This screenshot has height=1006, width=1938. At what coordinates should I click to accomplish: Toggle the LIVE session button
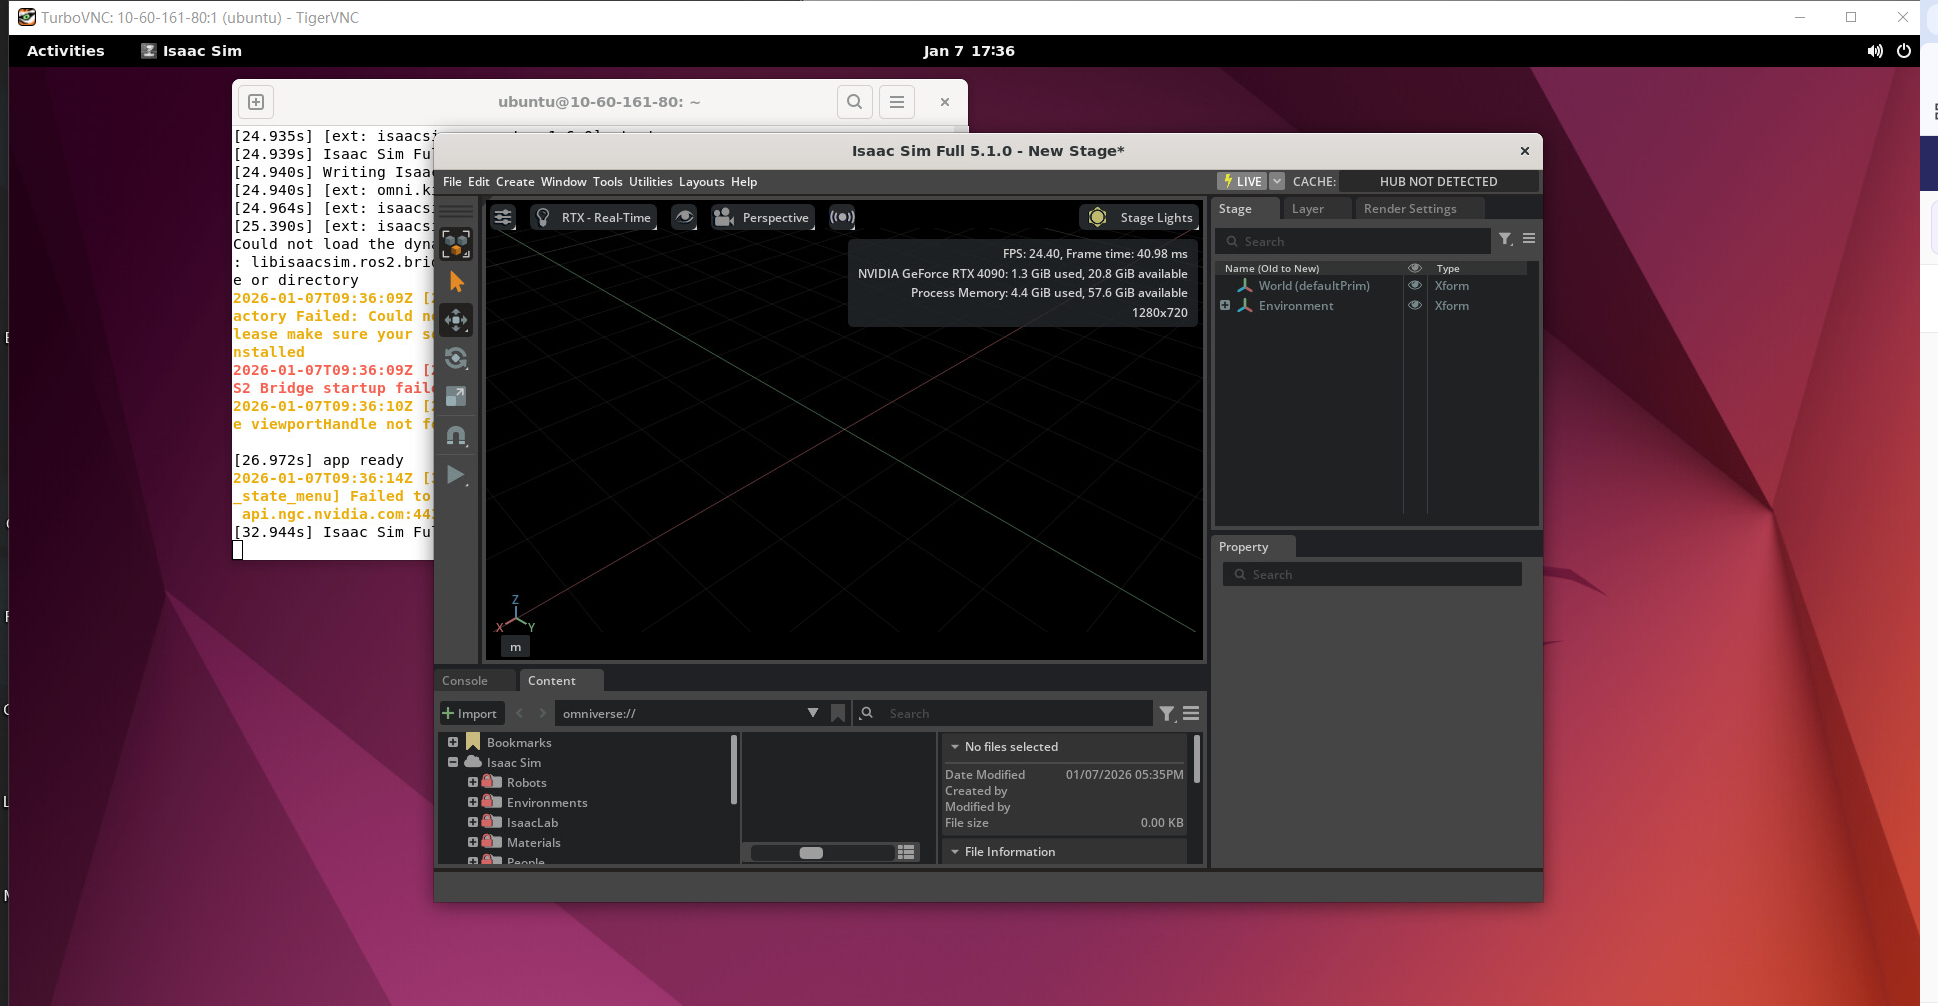coord(1242,181)
